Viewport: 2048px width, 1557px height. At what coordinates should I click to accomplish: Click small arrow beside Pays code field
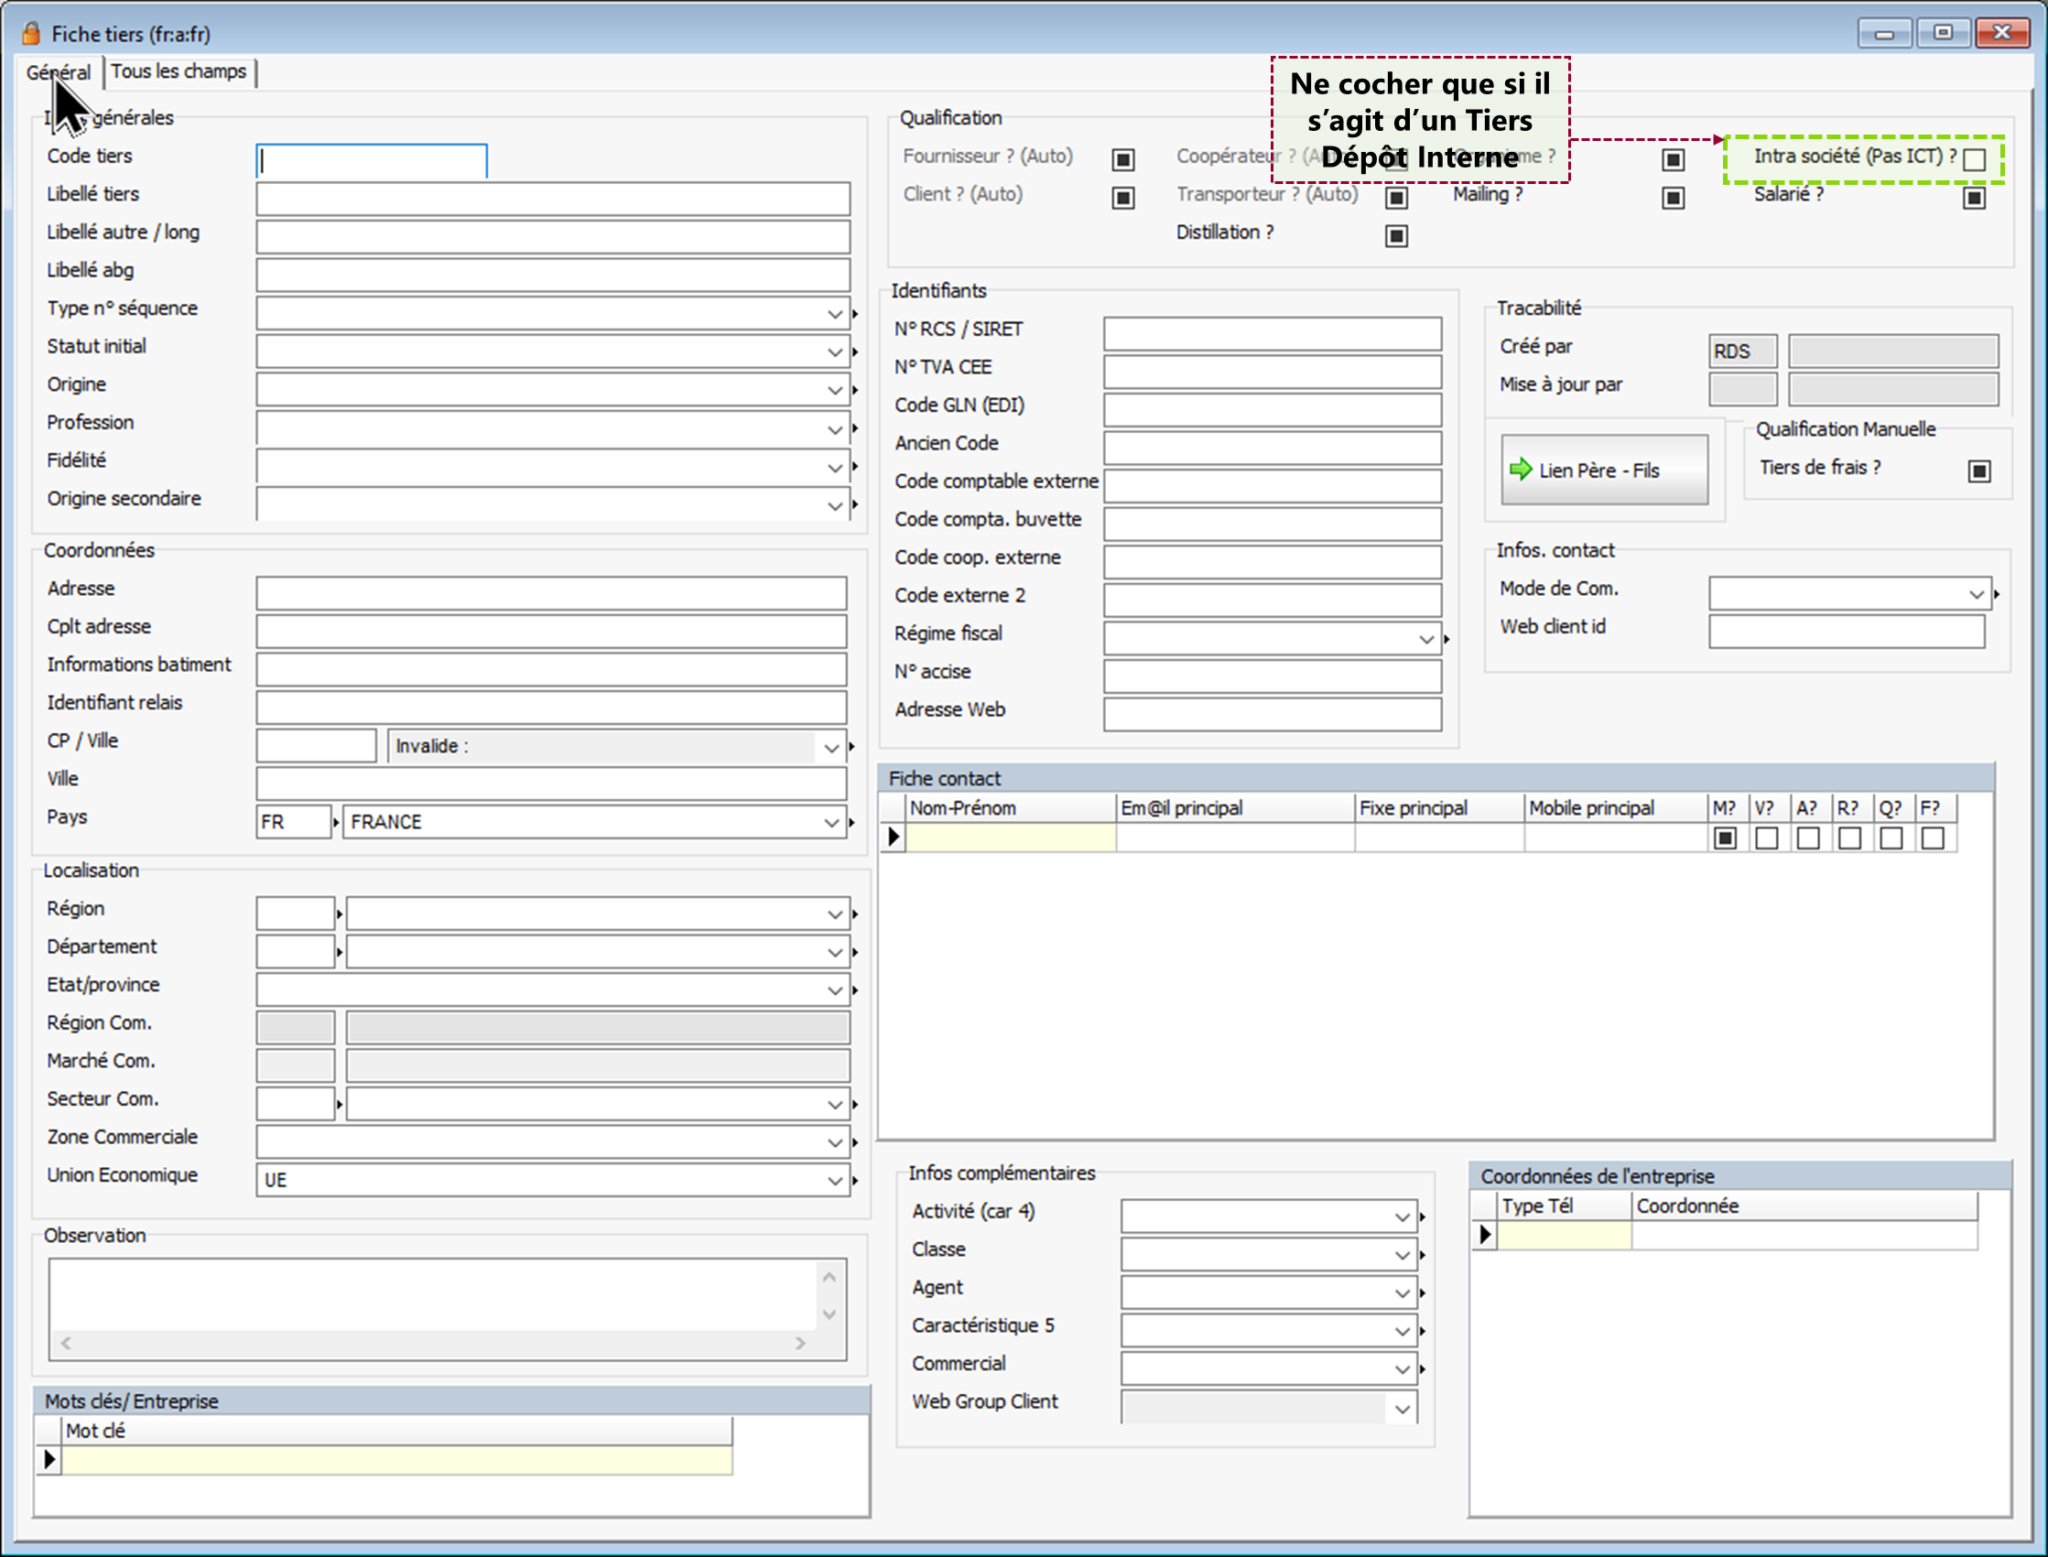[x=337, y=822]
